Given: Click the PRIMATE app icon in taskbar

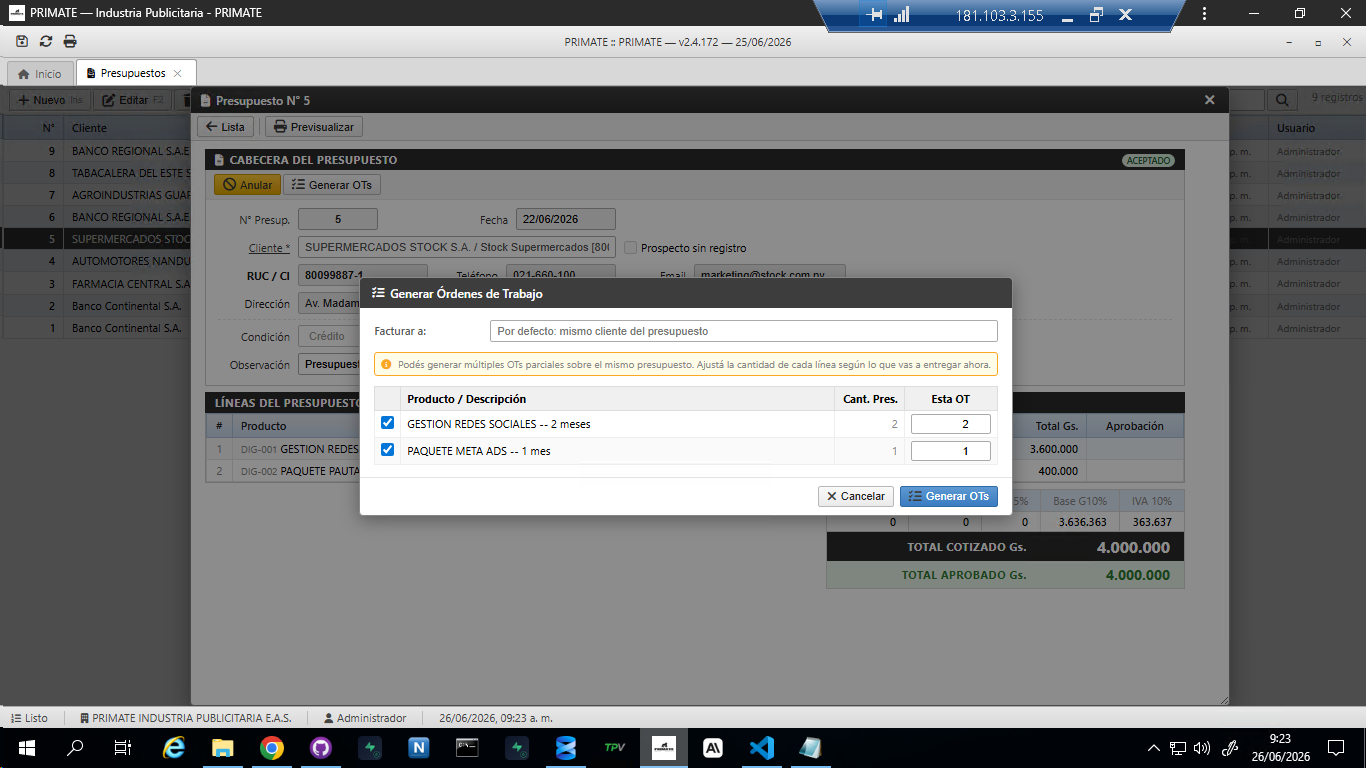Looking at the screenshot, I should (664, 748).
